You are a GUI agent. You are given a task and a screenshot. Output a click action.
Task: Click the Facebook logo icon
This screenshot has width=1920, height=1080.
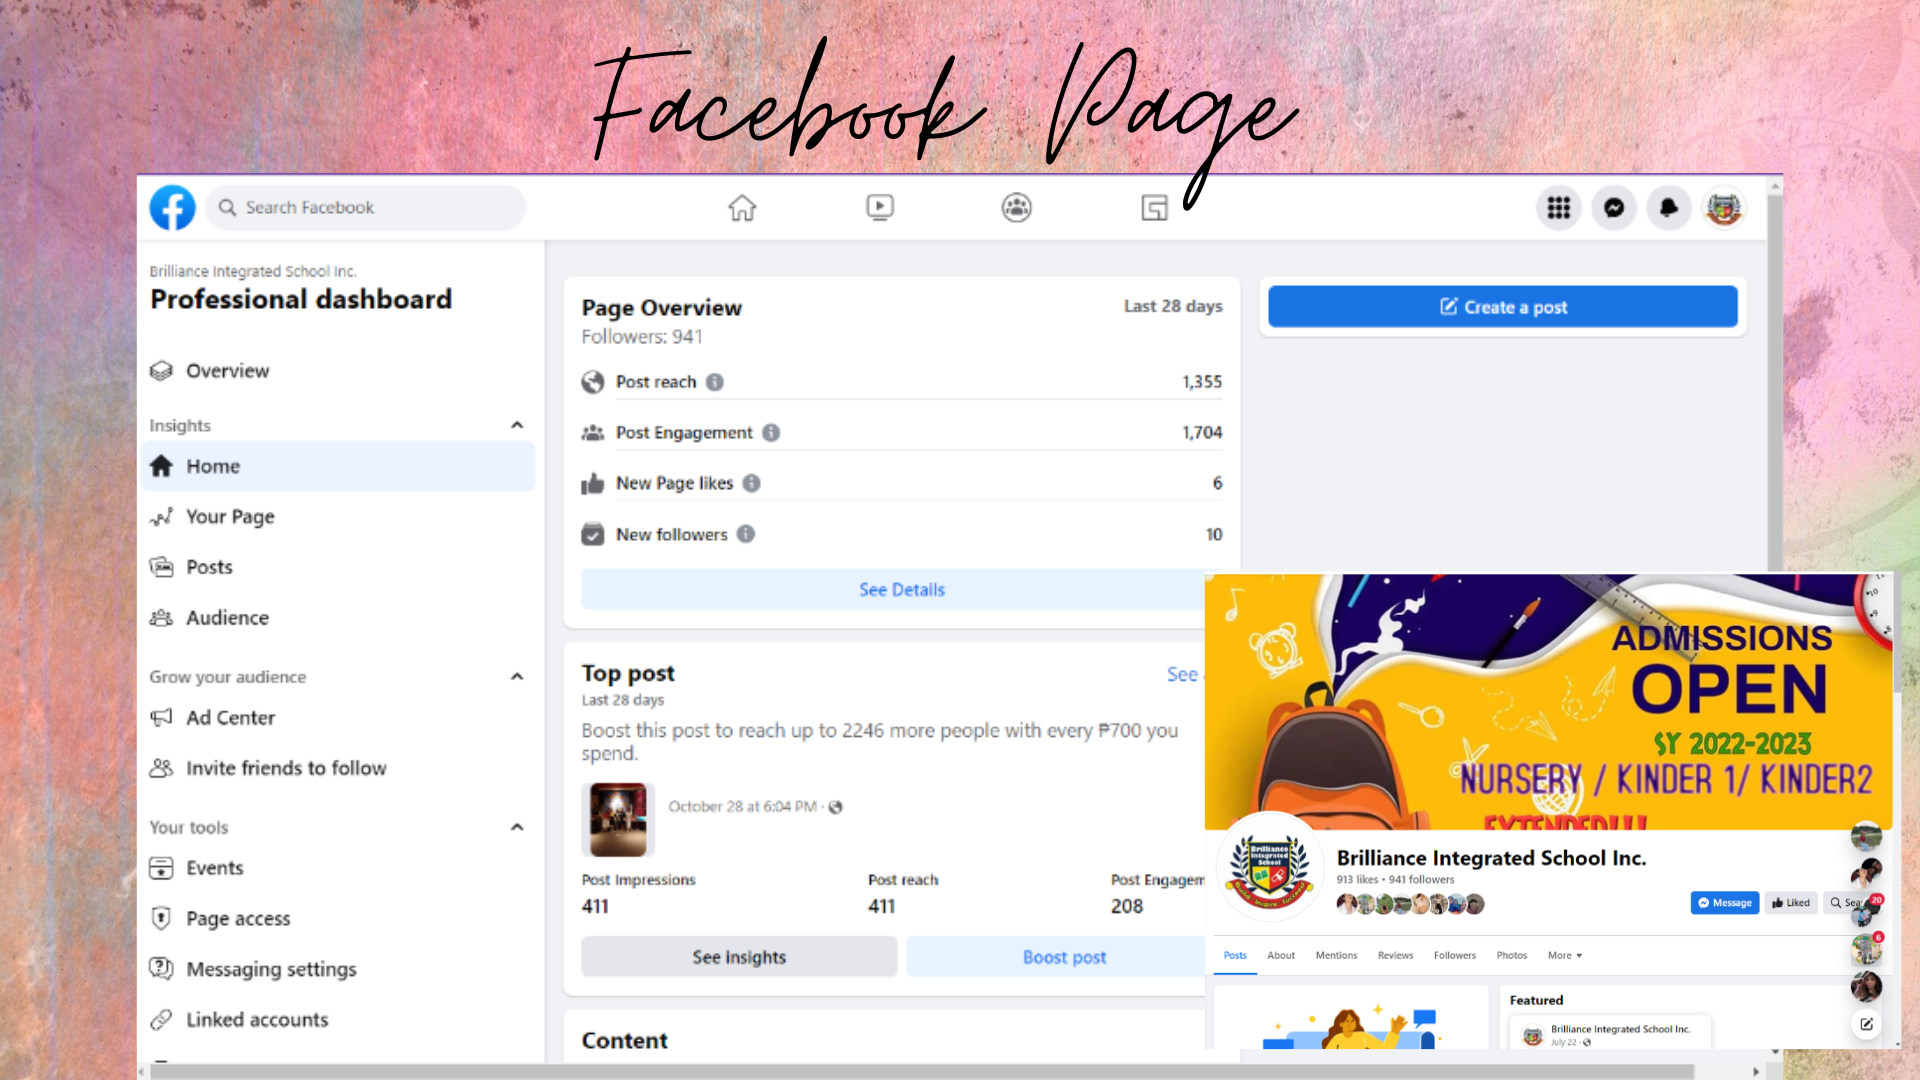(172, 208)
